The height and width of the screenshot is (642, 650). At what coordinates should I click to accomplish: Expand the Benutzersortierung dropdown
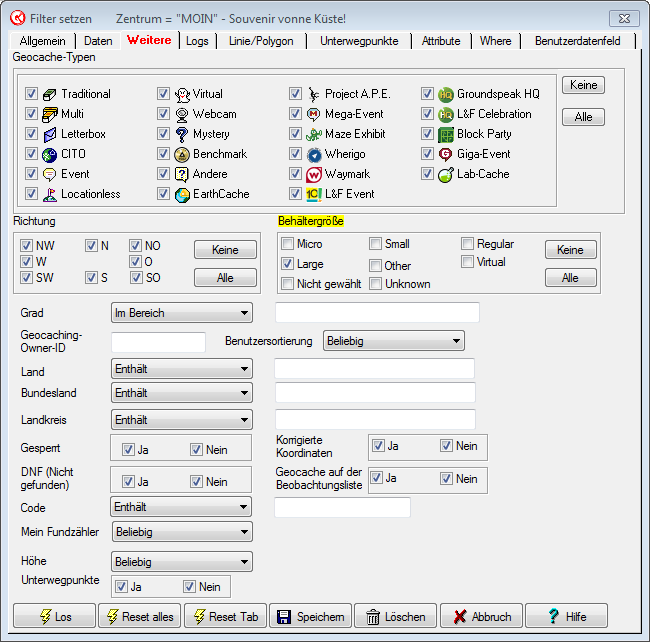[x=394, y=341]
